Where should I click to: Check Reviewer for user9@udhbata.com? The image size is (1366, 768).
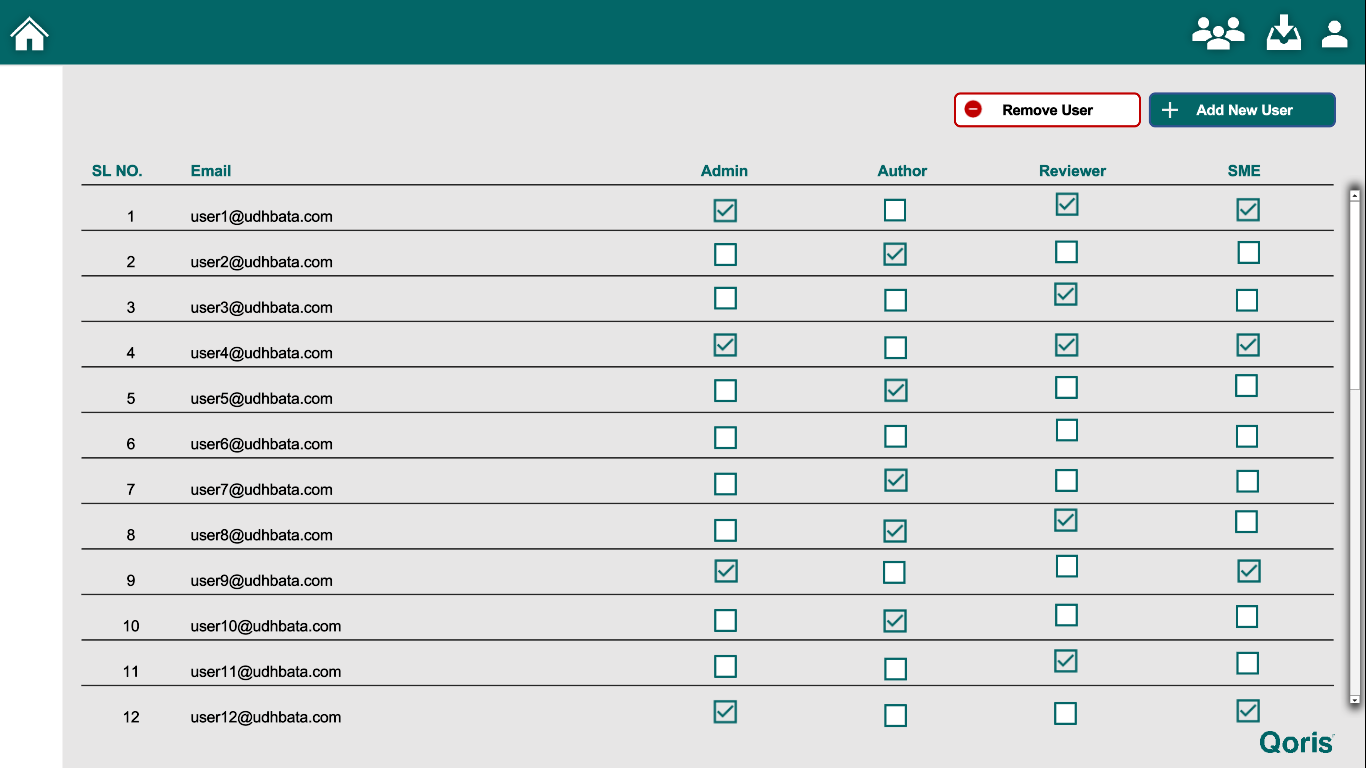pos(1067,566)
